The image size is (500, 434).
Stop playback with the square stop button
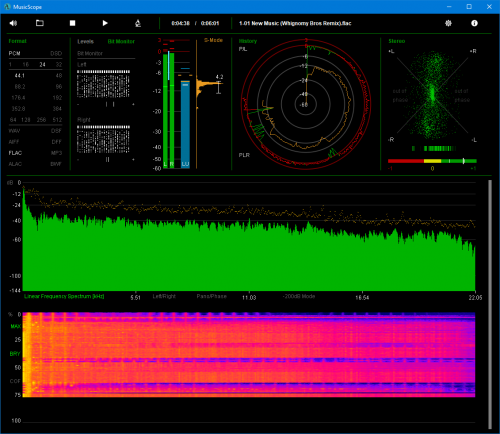pyautogui.click(x=72, y=23)
